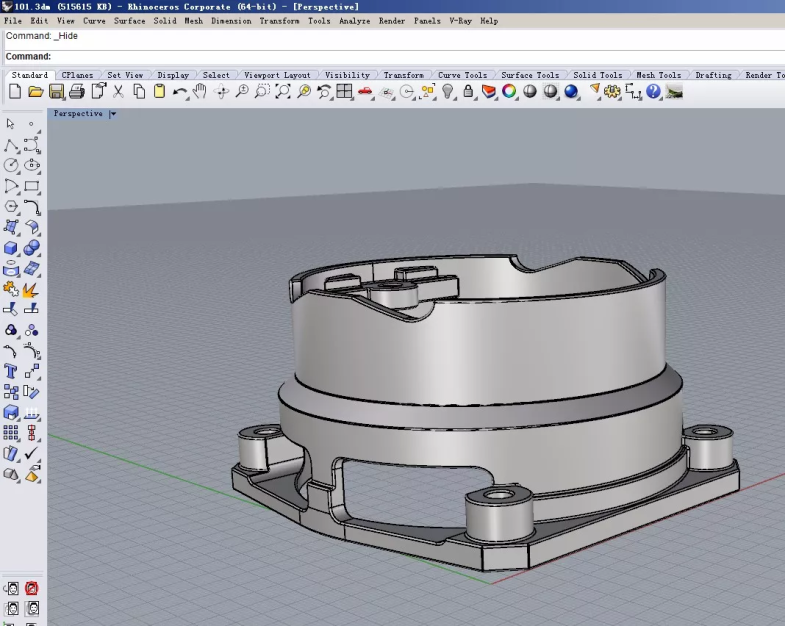Click the color wheel icon in toolbar
The height and width of the screenshot is (626, 785).
point(509,92)
